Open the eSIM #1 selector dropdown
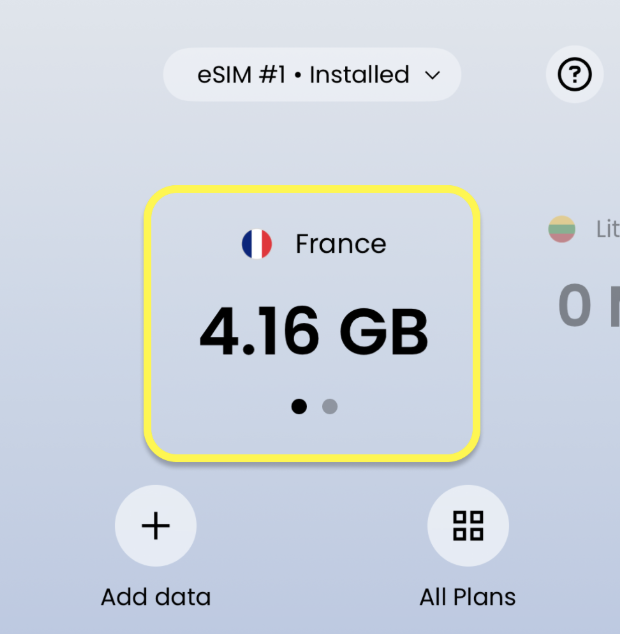Image resolution: width=620 pixels, height=634 pixels. click(311, 75)
